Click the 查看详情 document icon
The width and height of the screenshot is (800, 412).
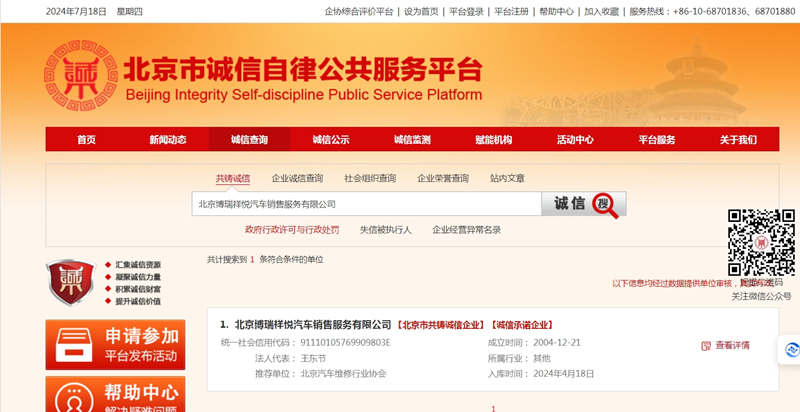tap(706, 346)
